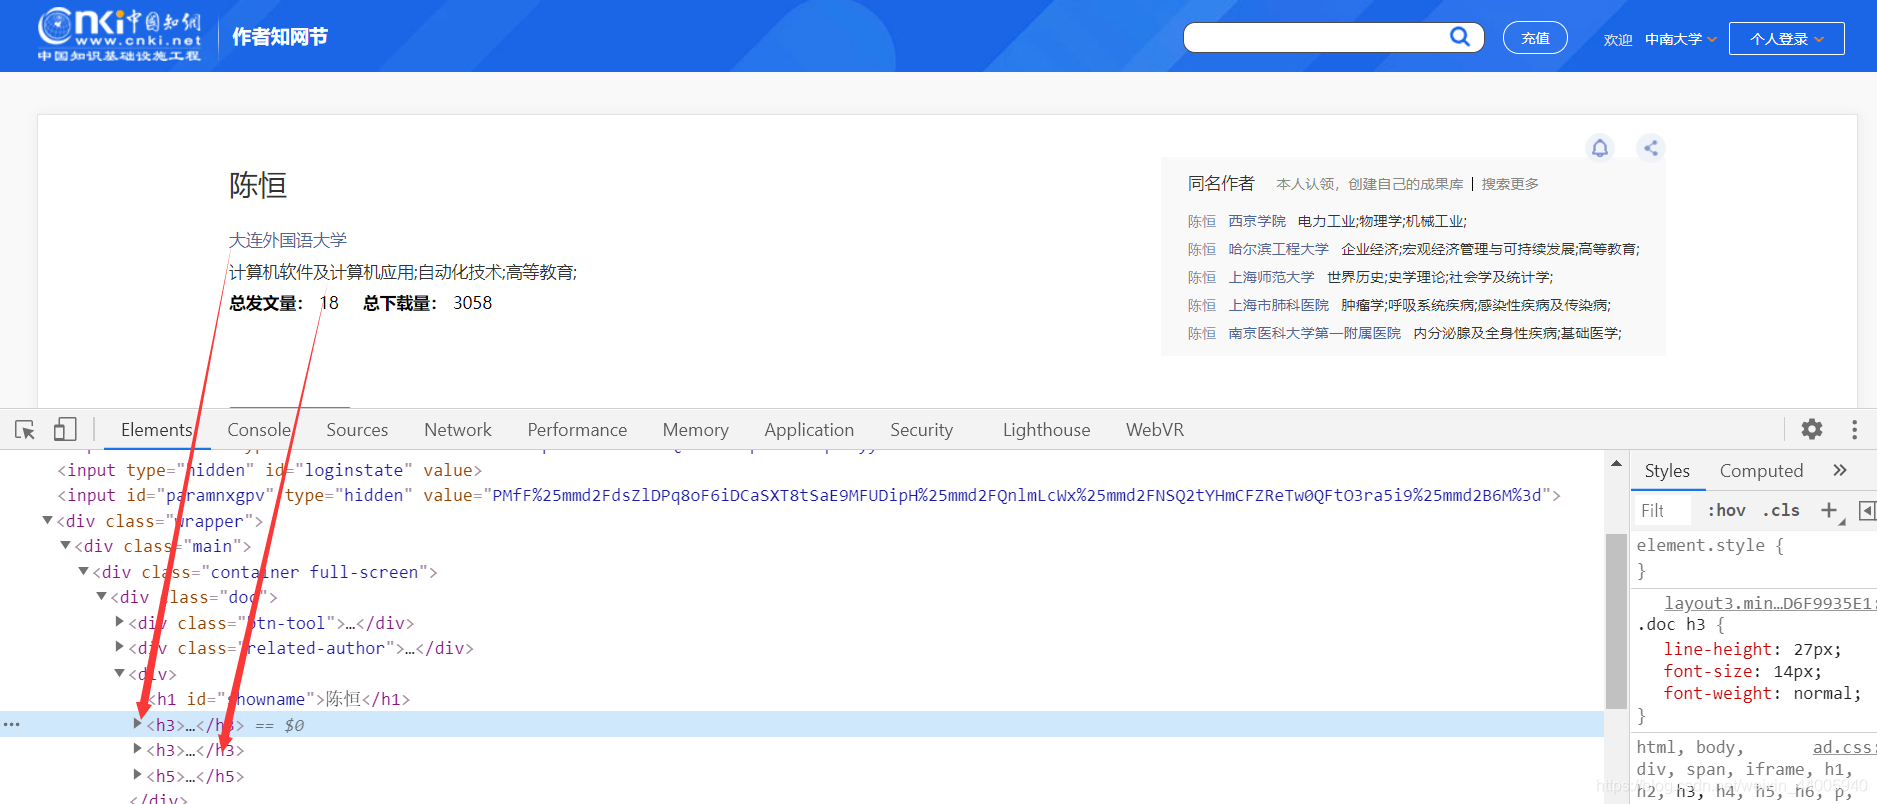Click the notification bell icon
Viewport: 1877px width, 804px height.
click(x=1600, y=148)
